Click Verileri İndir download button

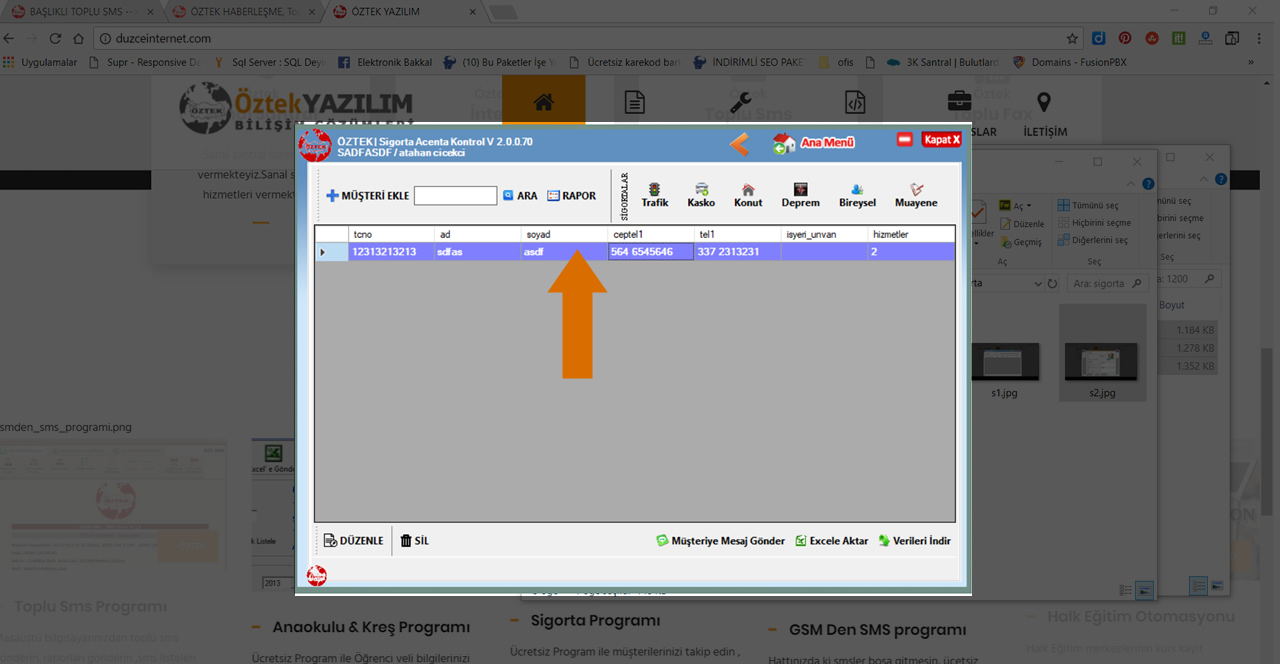[915, 541]
